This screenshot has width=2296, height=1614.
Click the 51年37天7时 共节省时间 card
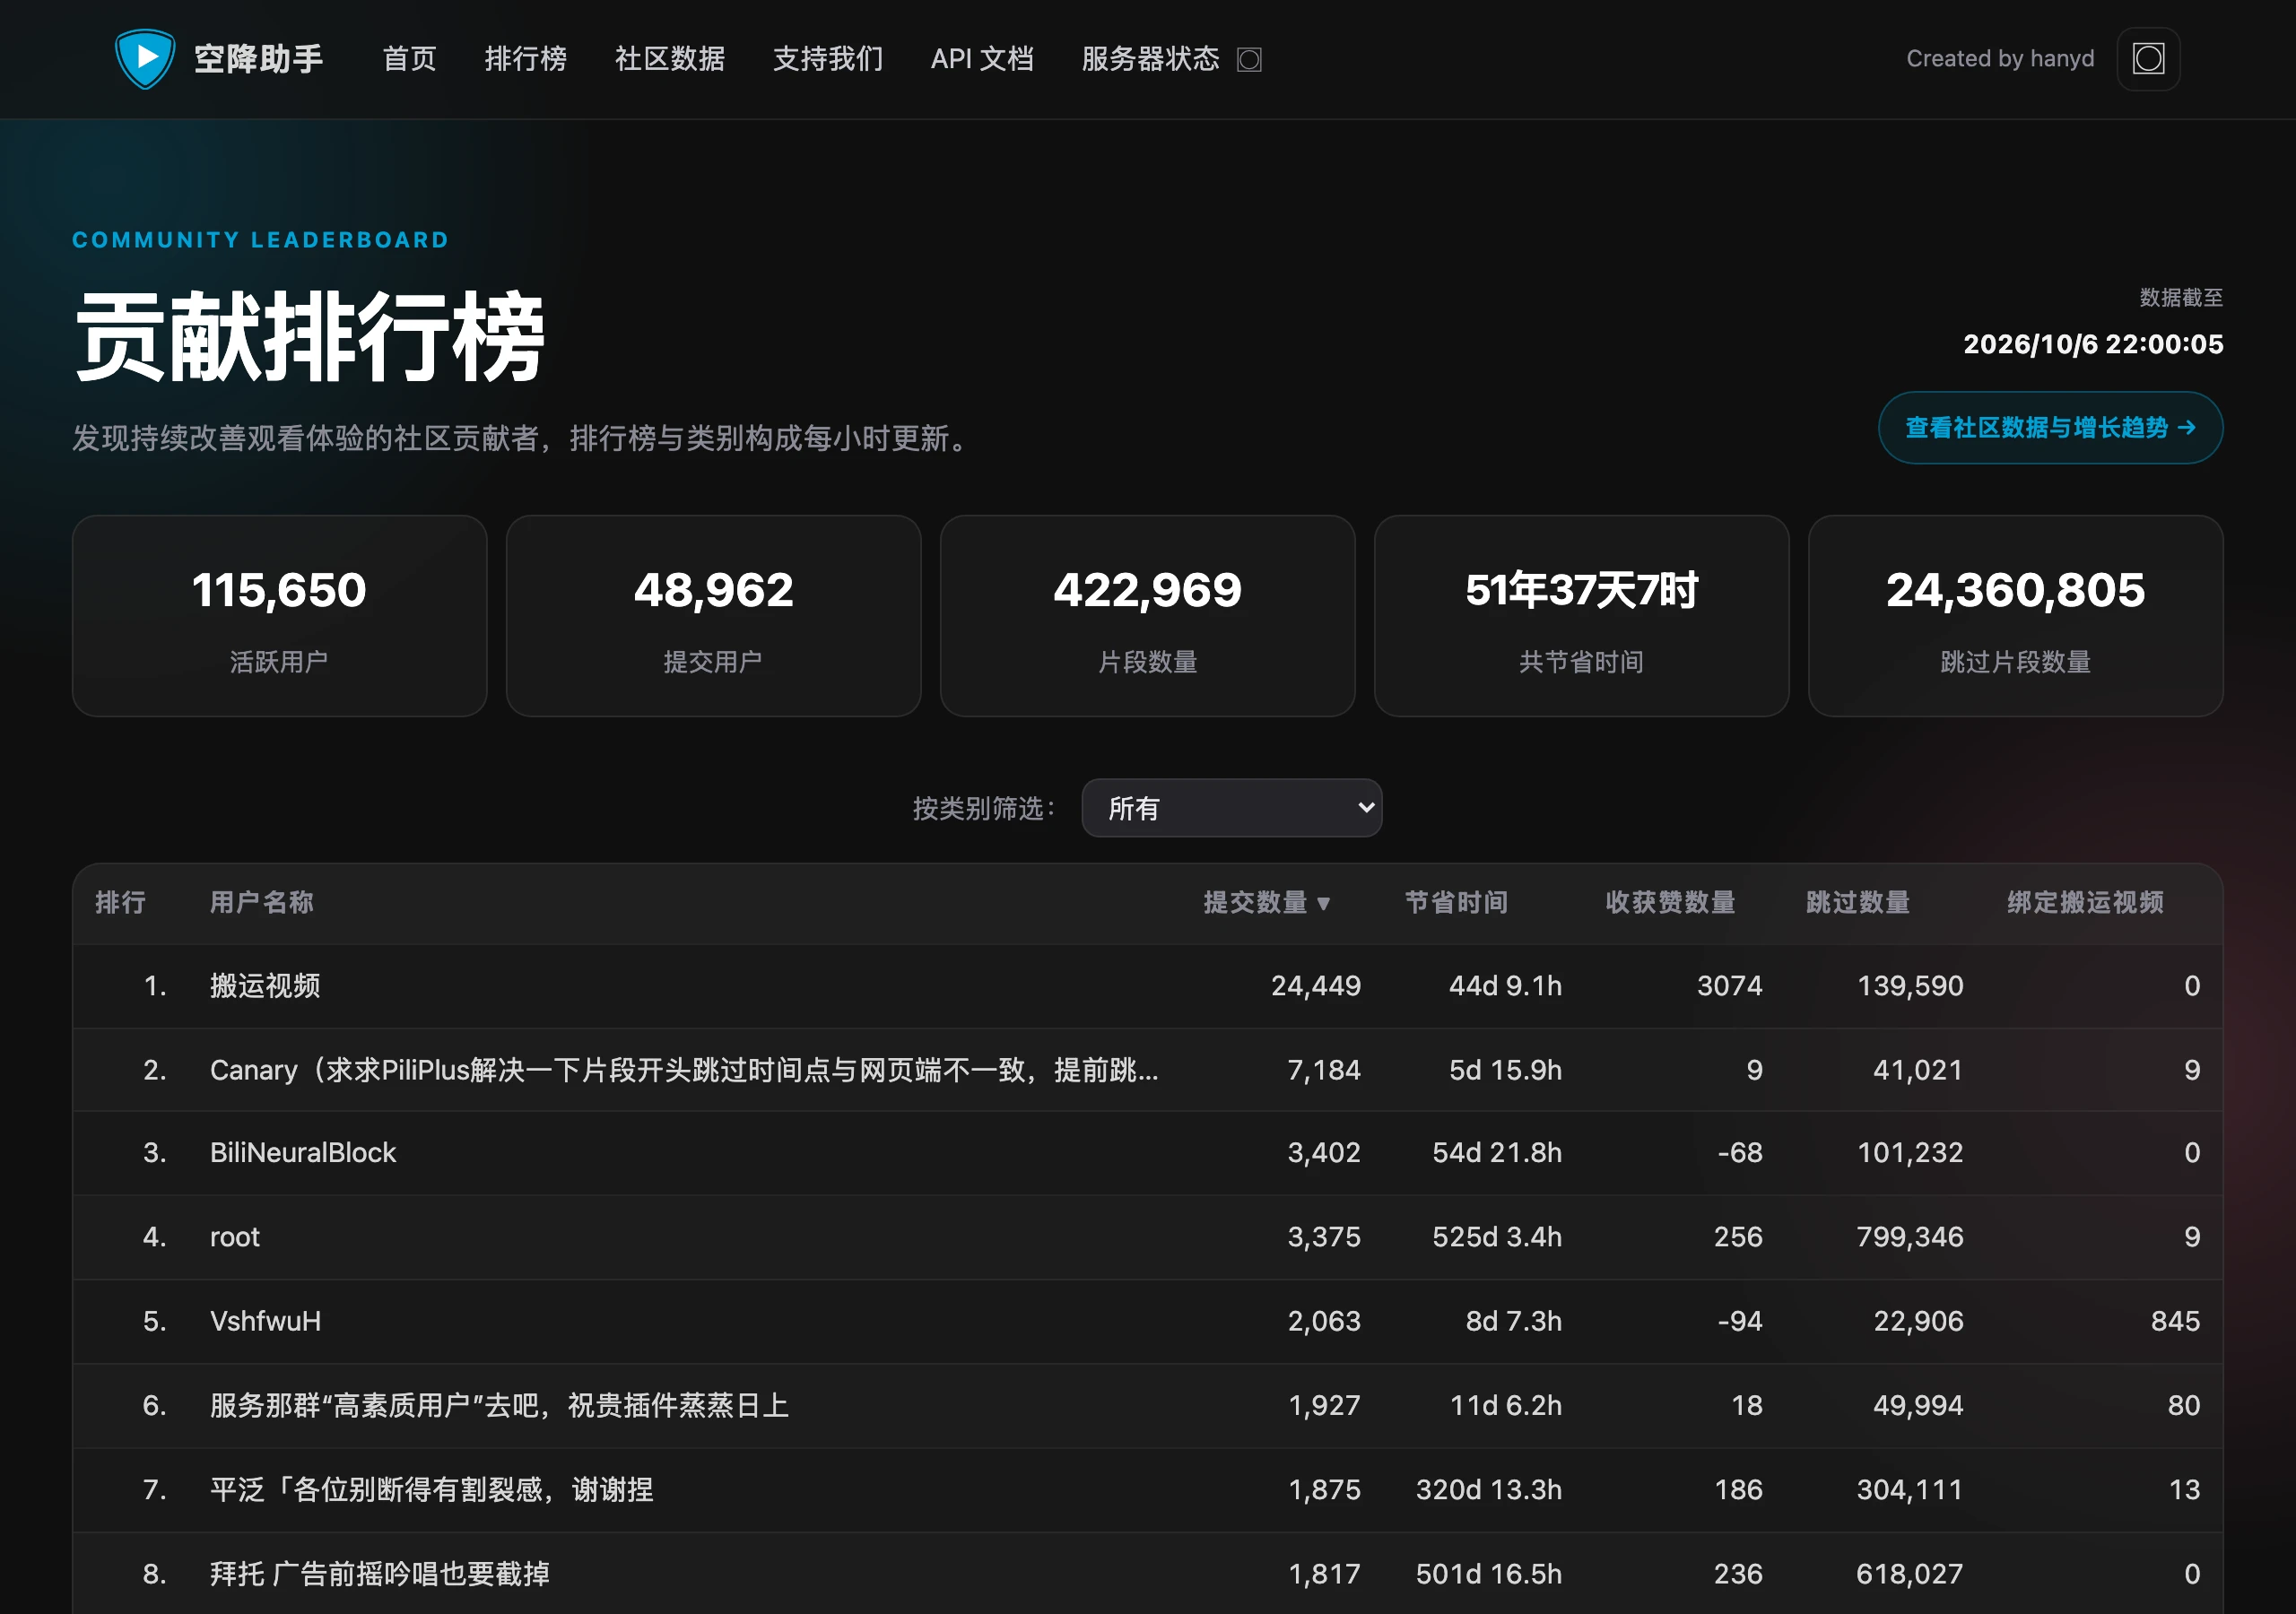pos(1581,616)
